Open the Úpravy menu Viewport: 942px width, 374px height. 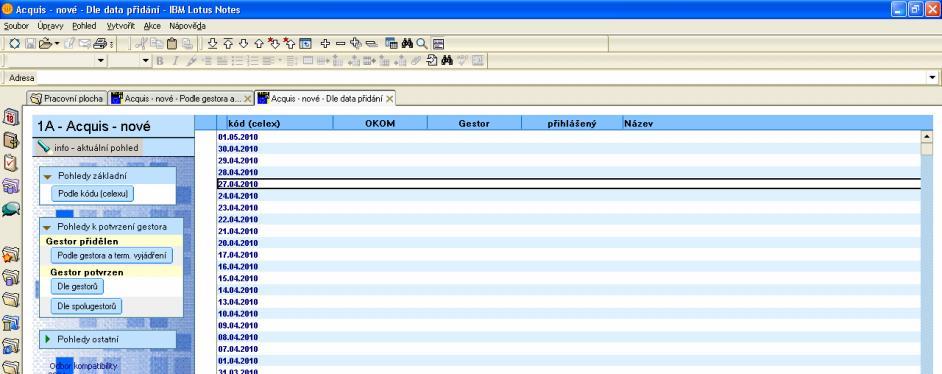tap(50, 26)
